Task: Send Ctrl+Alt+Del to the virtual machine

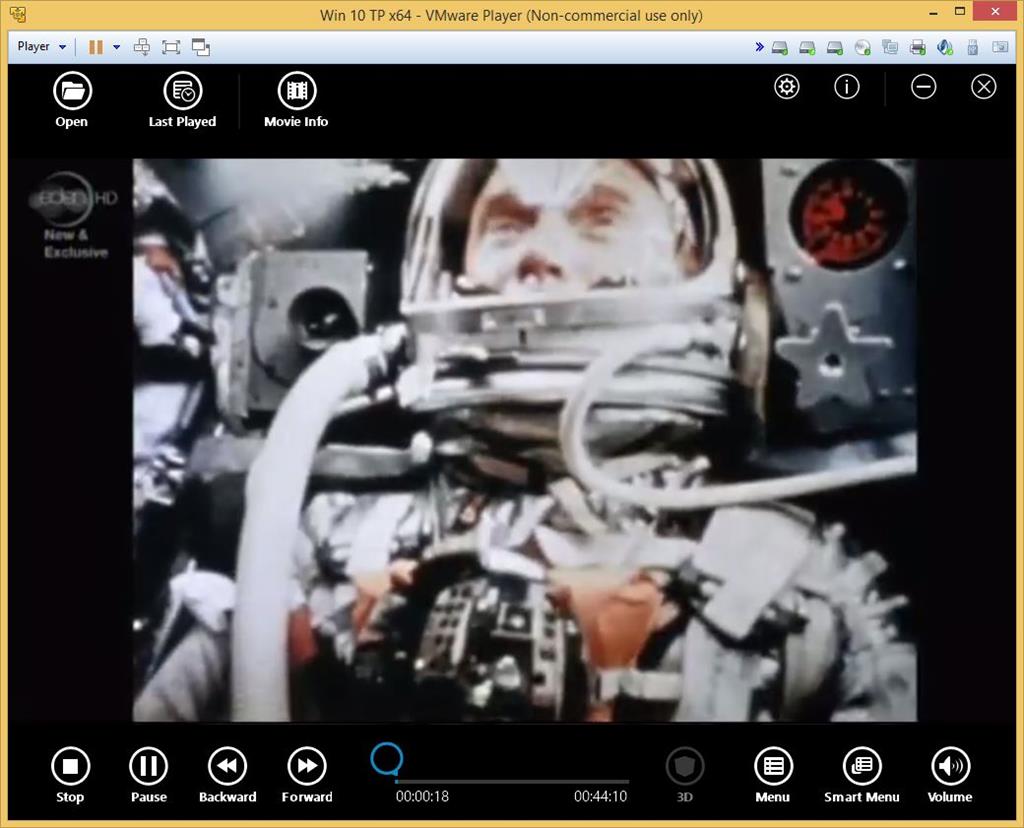Action: 142,47
